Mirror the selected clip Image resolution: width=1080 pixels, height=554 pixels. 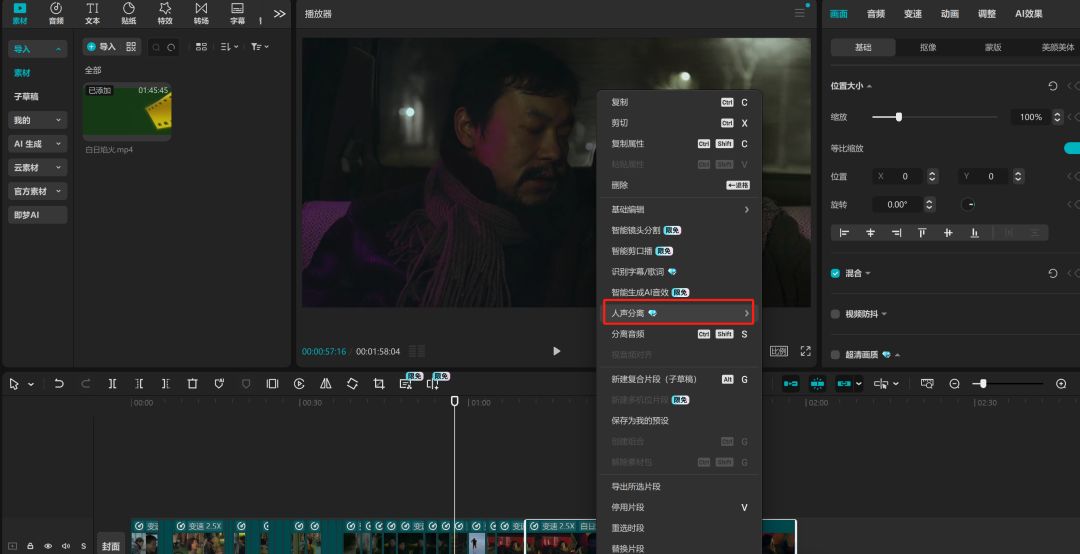(x=326, y=384)
